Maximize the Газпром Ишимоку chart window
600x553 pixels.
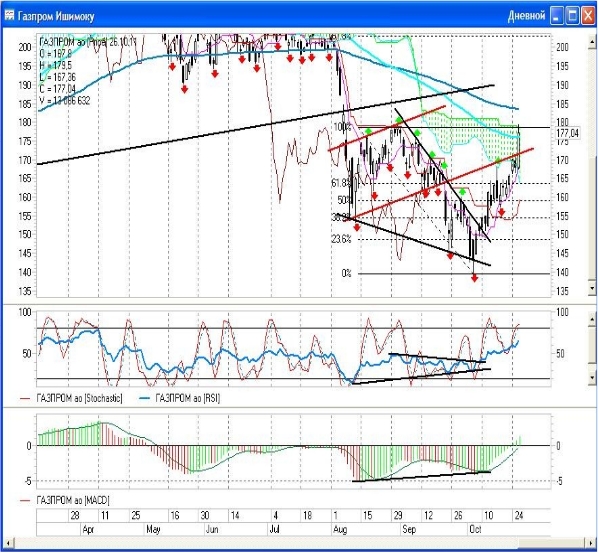(572, 16)
